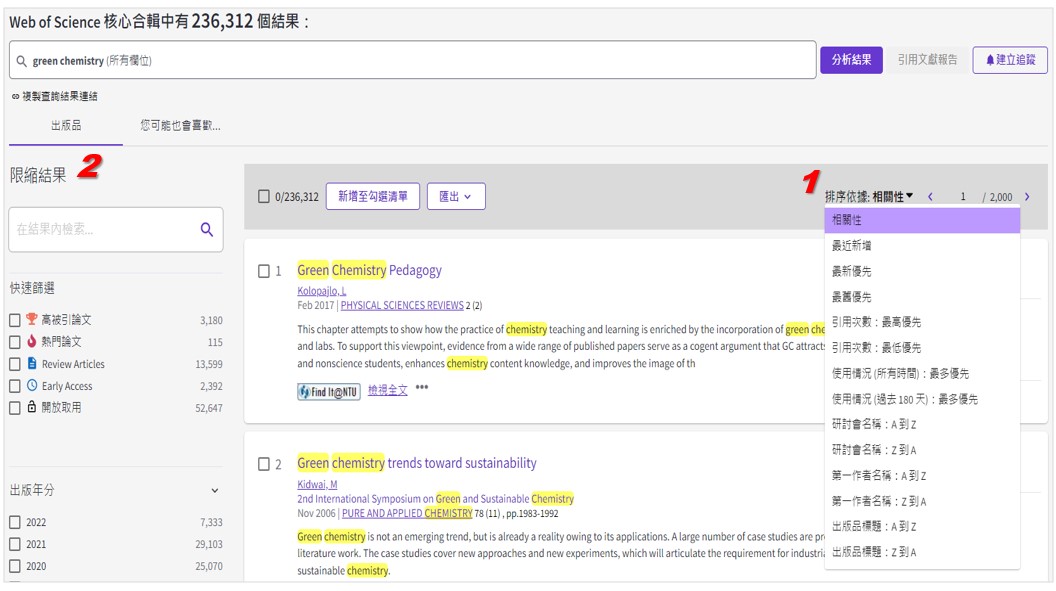Tick the Early Access filter checkbox
This screenshot has height=591, width=1056.
tap(15, 386)
